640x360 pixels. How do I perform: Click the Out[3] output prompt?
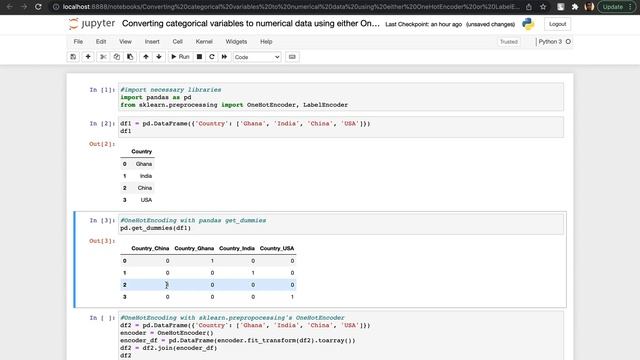(102, 241)
